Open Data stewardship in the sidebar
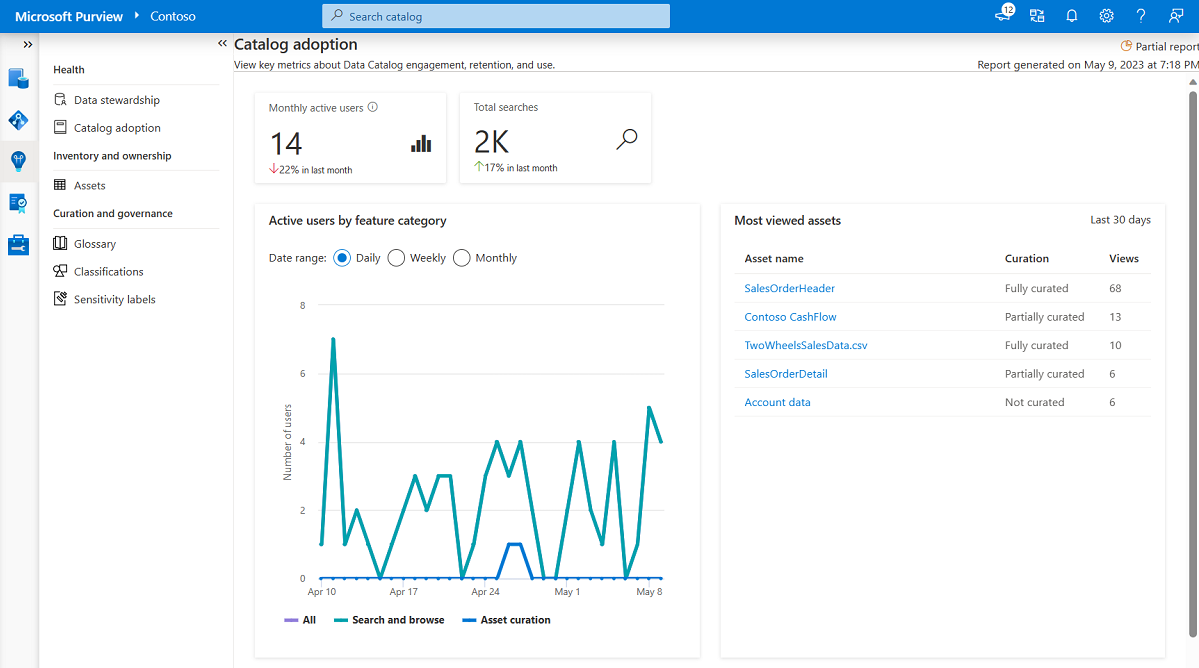The height and width of the screenshot is (668, 1199). point(116,100)
